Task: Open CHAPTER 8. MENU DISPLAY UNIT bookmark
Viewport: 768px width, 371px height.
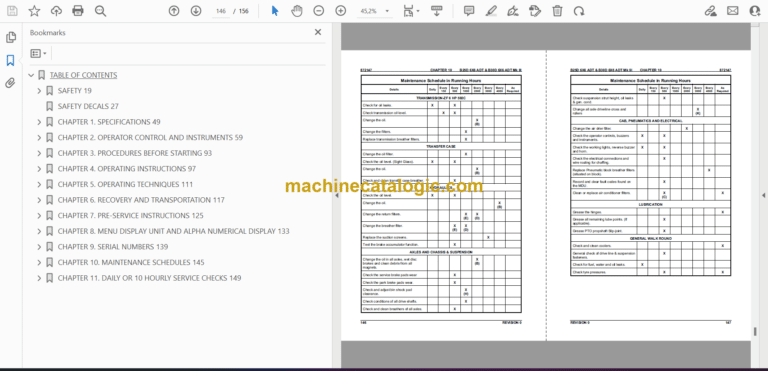Action: 173,231
